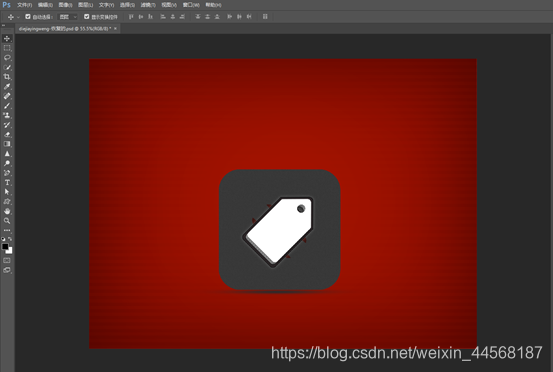Change screen mode at toolbox bottom

(x=7, y=270)
